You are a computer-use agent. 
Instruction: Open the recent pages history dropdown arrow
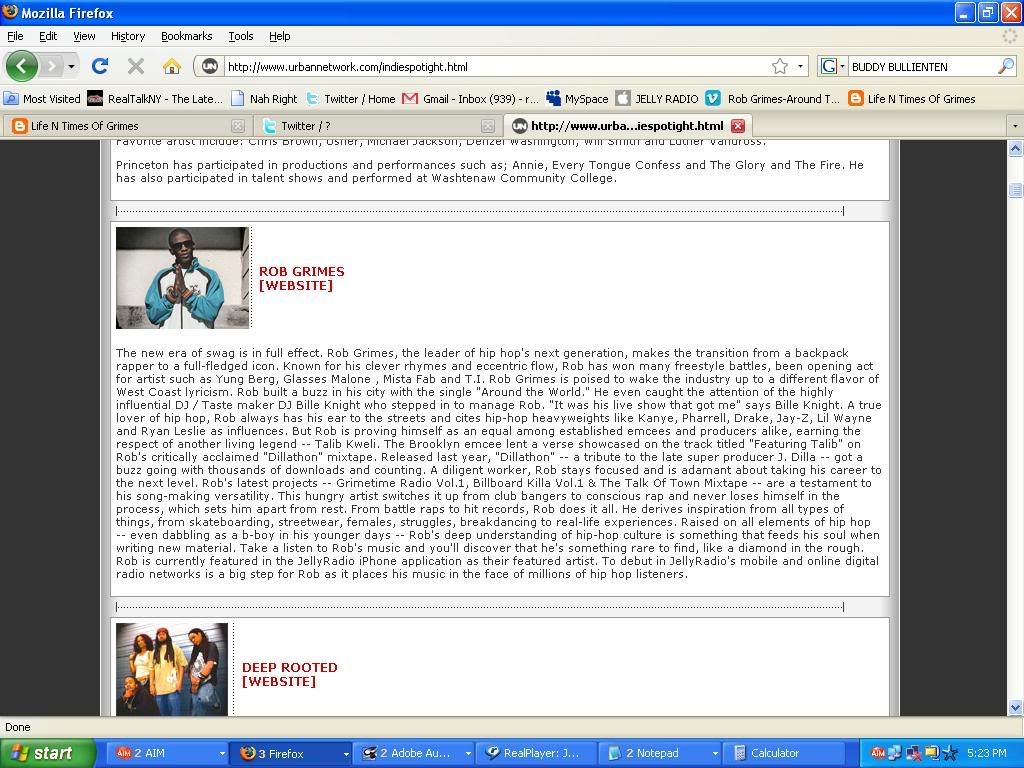[71, 66]
